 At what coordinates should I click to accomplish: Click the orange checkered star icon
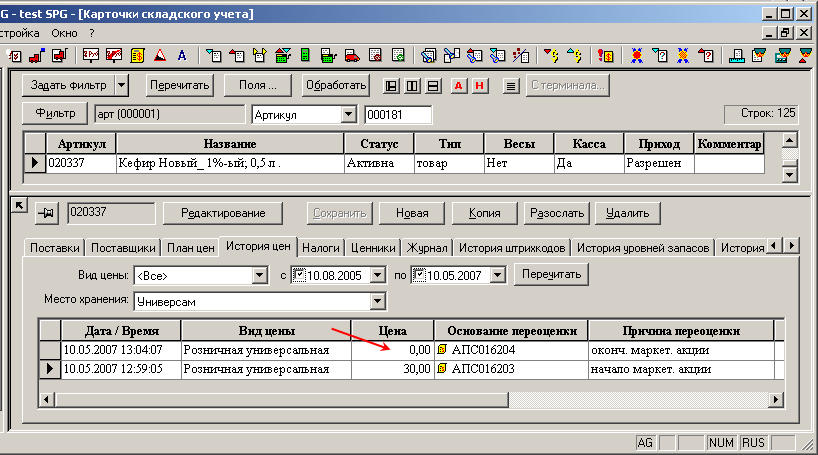click(683, 55)
